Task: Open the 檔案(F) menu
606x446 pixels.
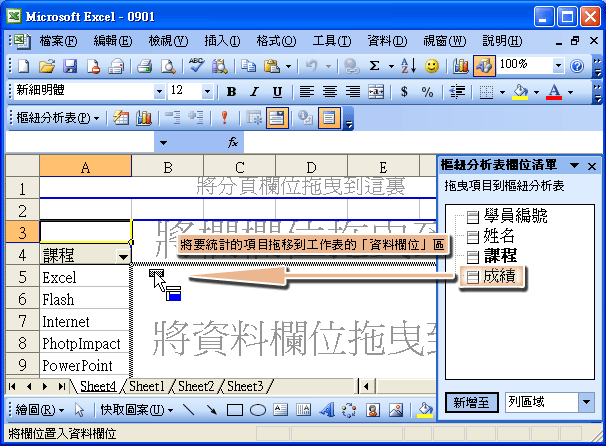Action: tap(58, 41)
